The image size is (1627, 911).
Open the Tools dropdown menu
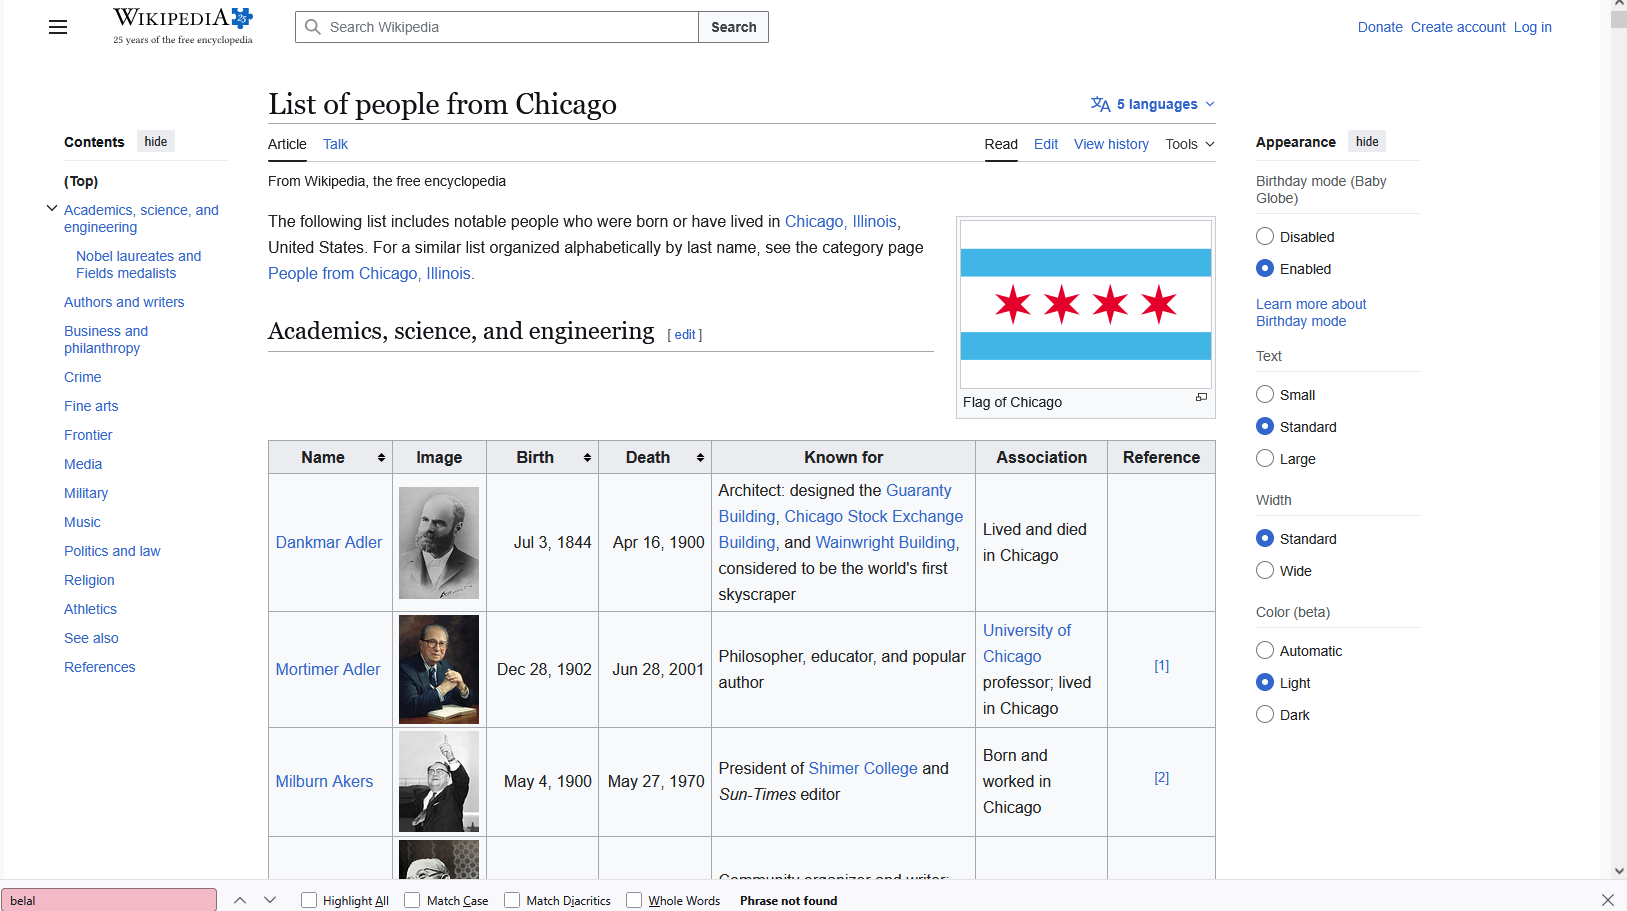(1190, 144)
